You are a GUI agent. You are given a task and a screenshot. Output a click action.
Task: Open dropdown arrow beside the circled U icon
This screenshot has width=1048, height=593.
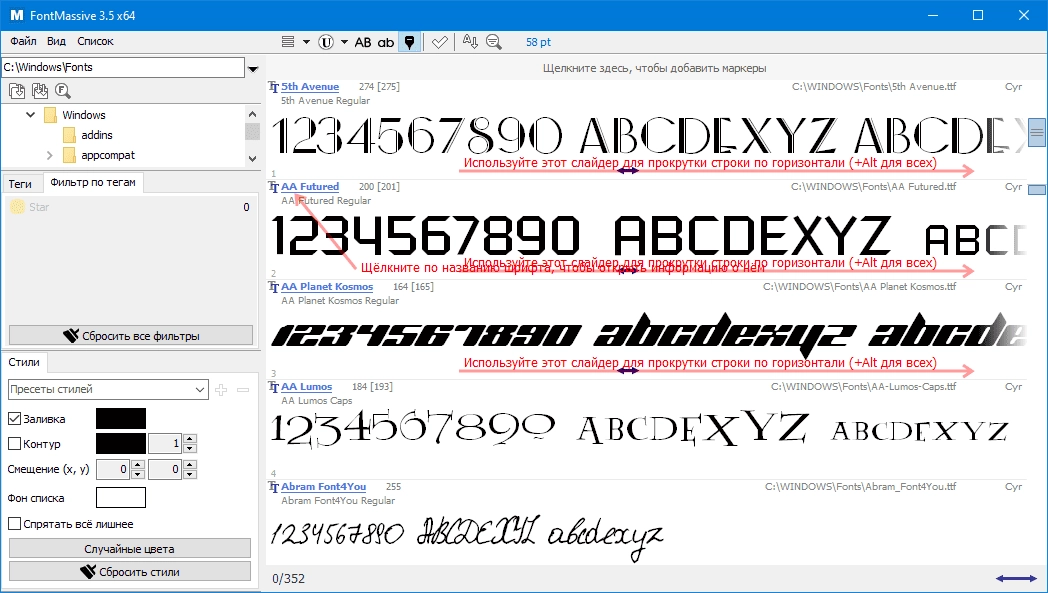coord(344,42)
